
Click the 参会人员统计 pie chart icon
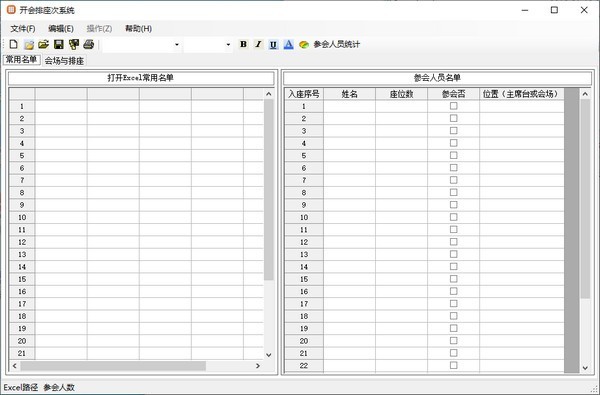click(304, 45)
